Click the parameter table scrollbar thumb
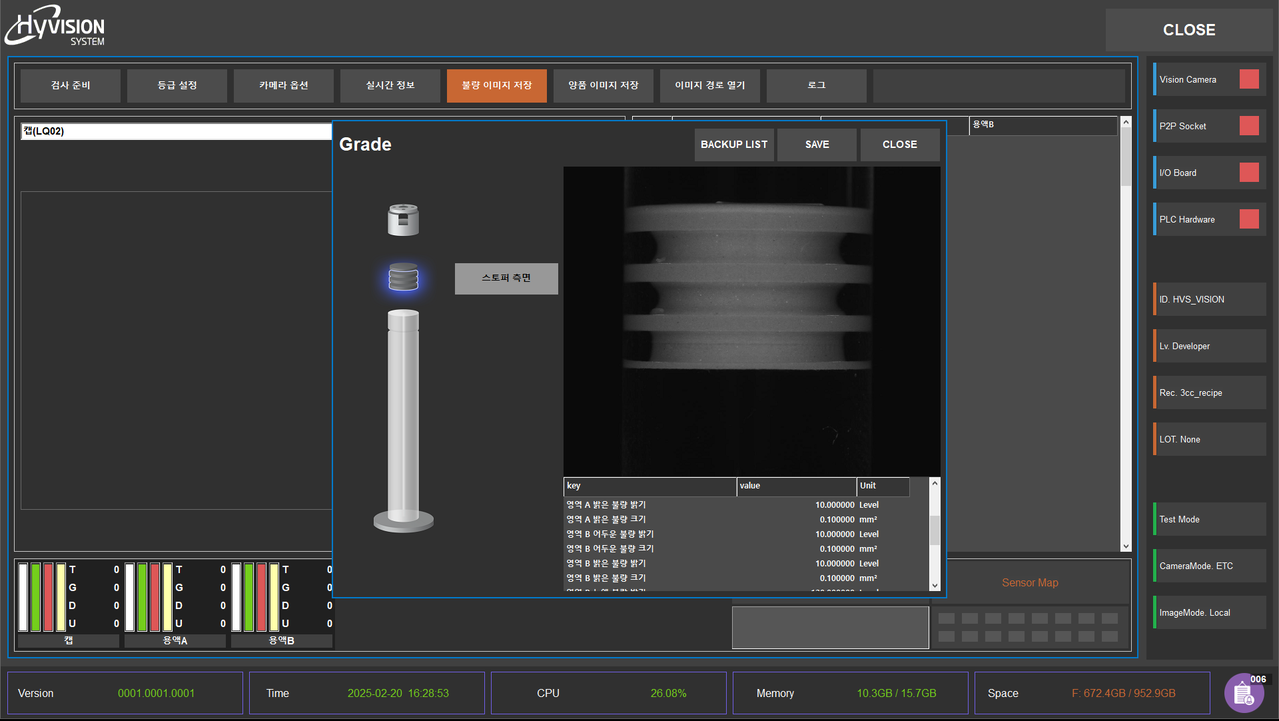The width and height of the screenshot is (1279, 721). coord(935,530)
